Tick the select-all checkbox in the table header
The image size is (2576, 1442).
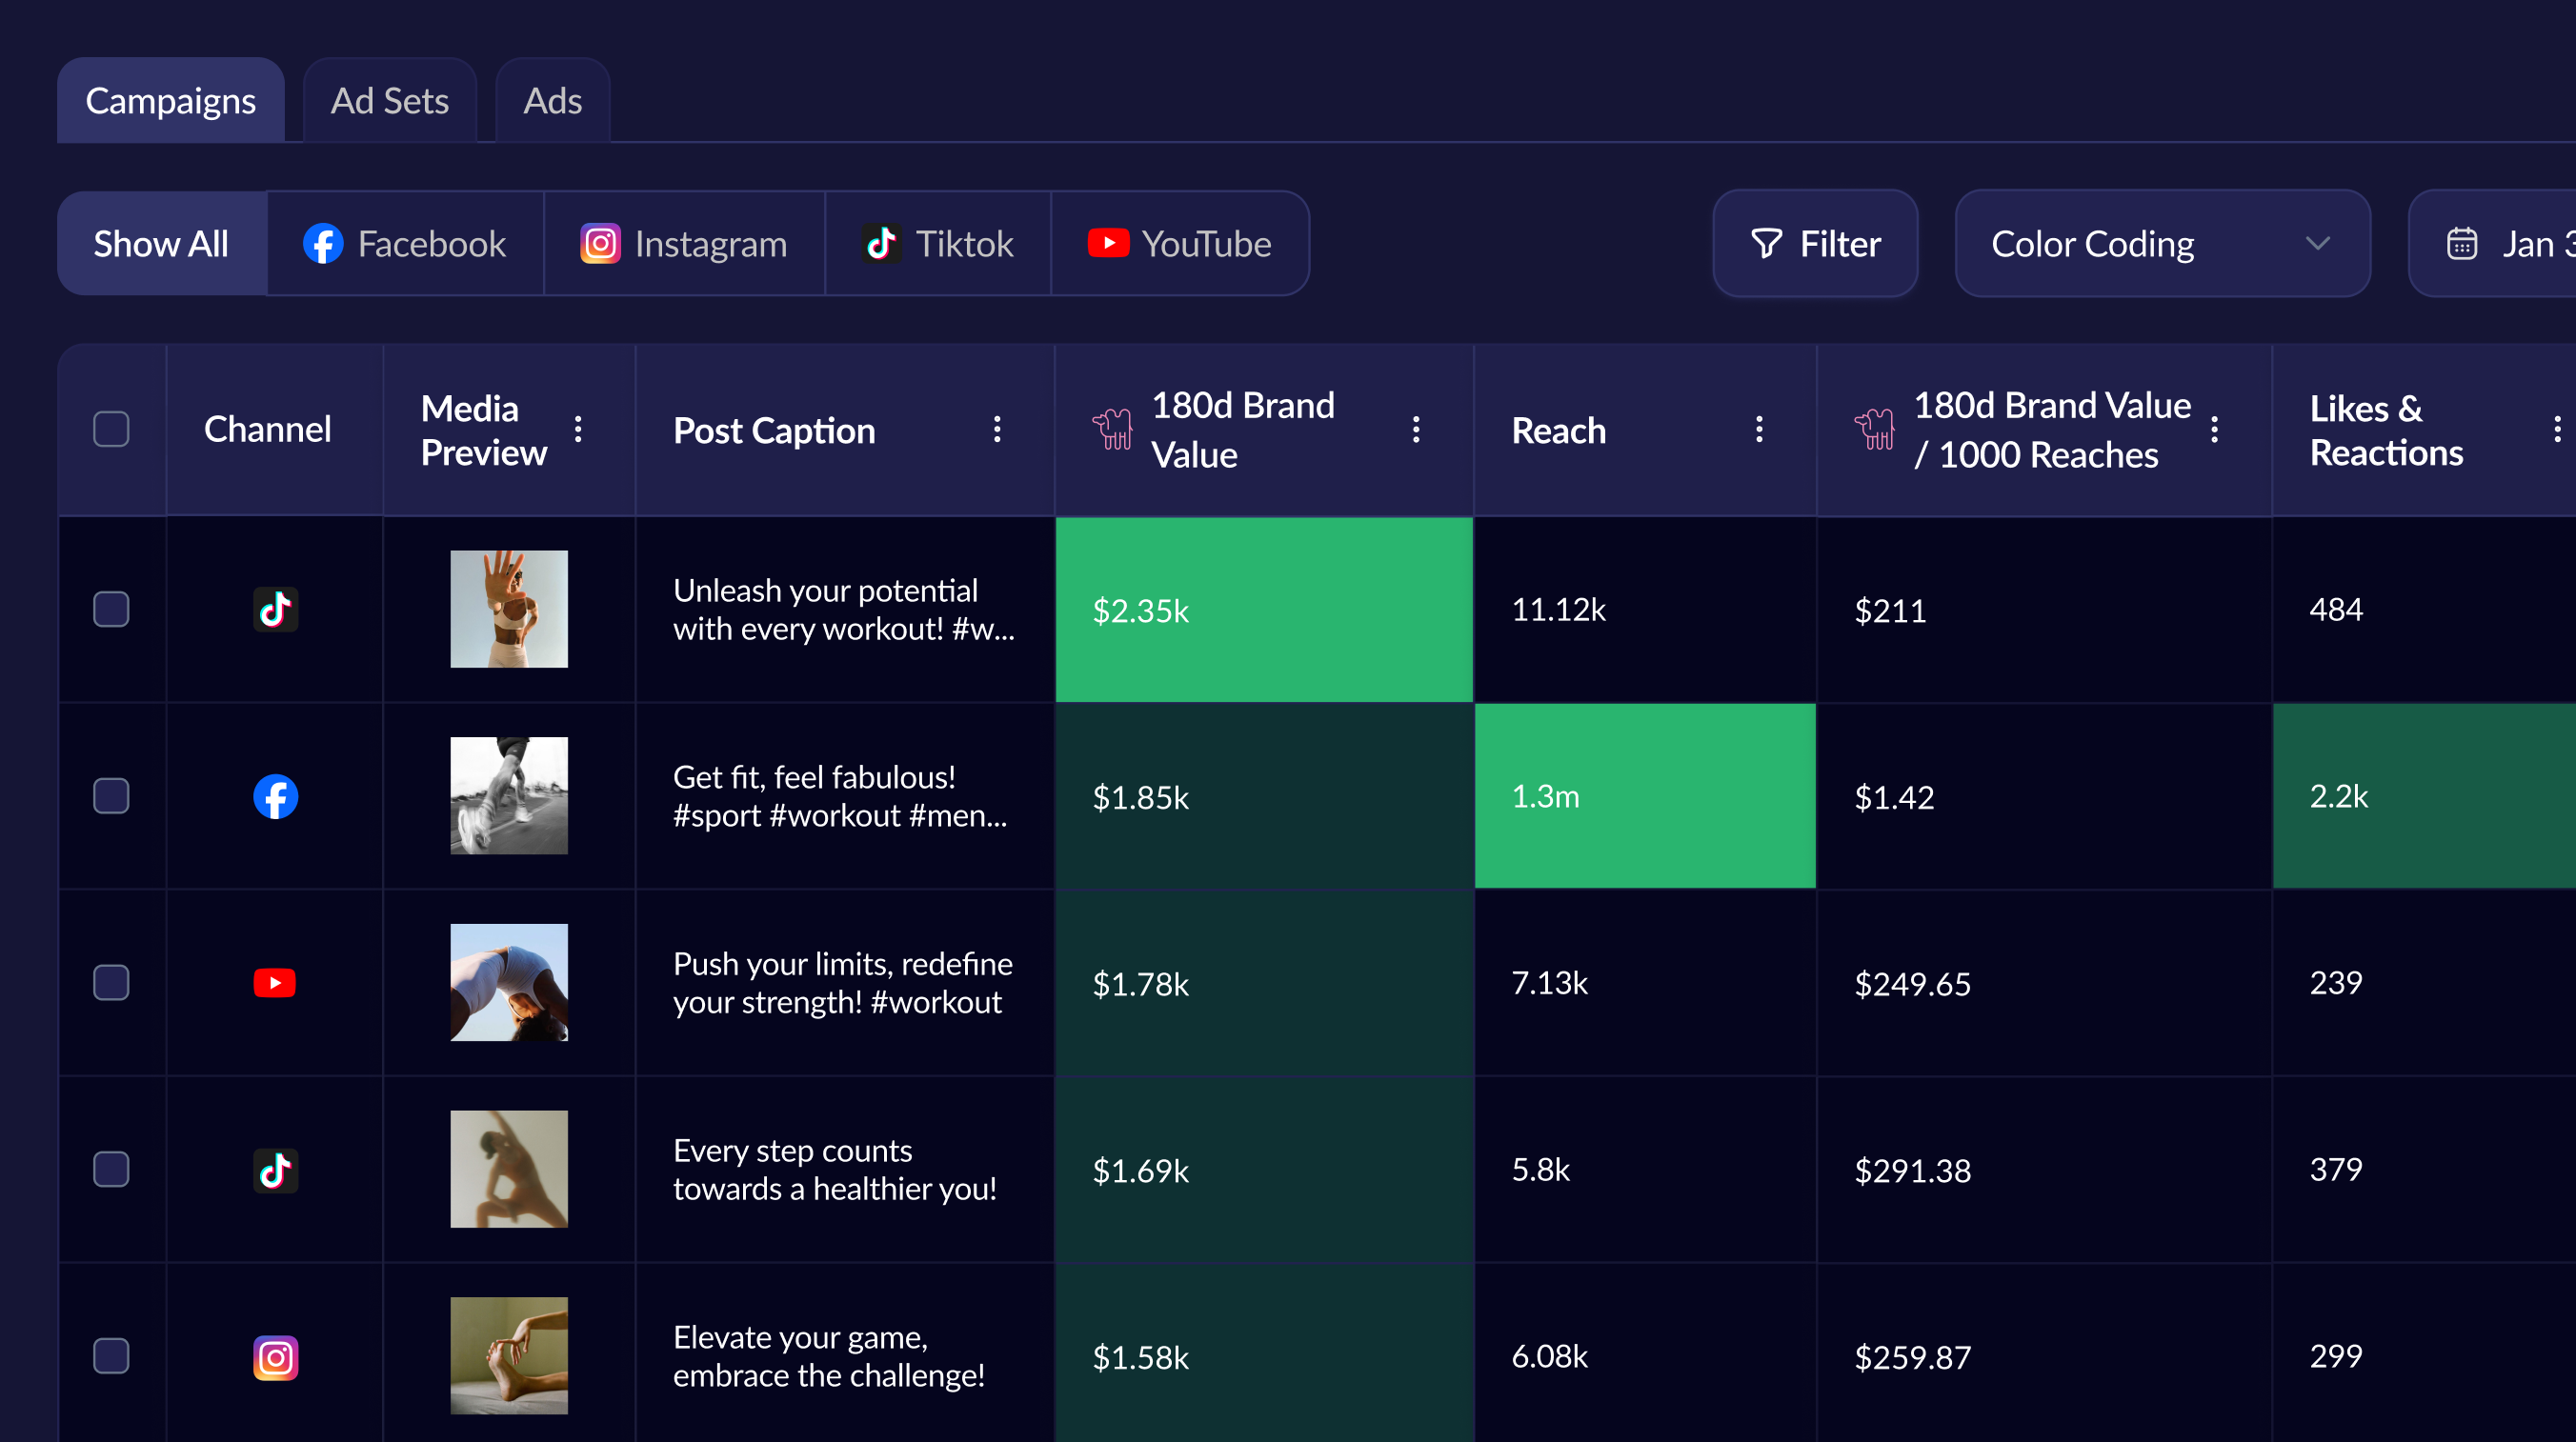coord(111,430)
